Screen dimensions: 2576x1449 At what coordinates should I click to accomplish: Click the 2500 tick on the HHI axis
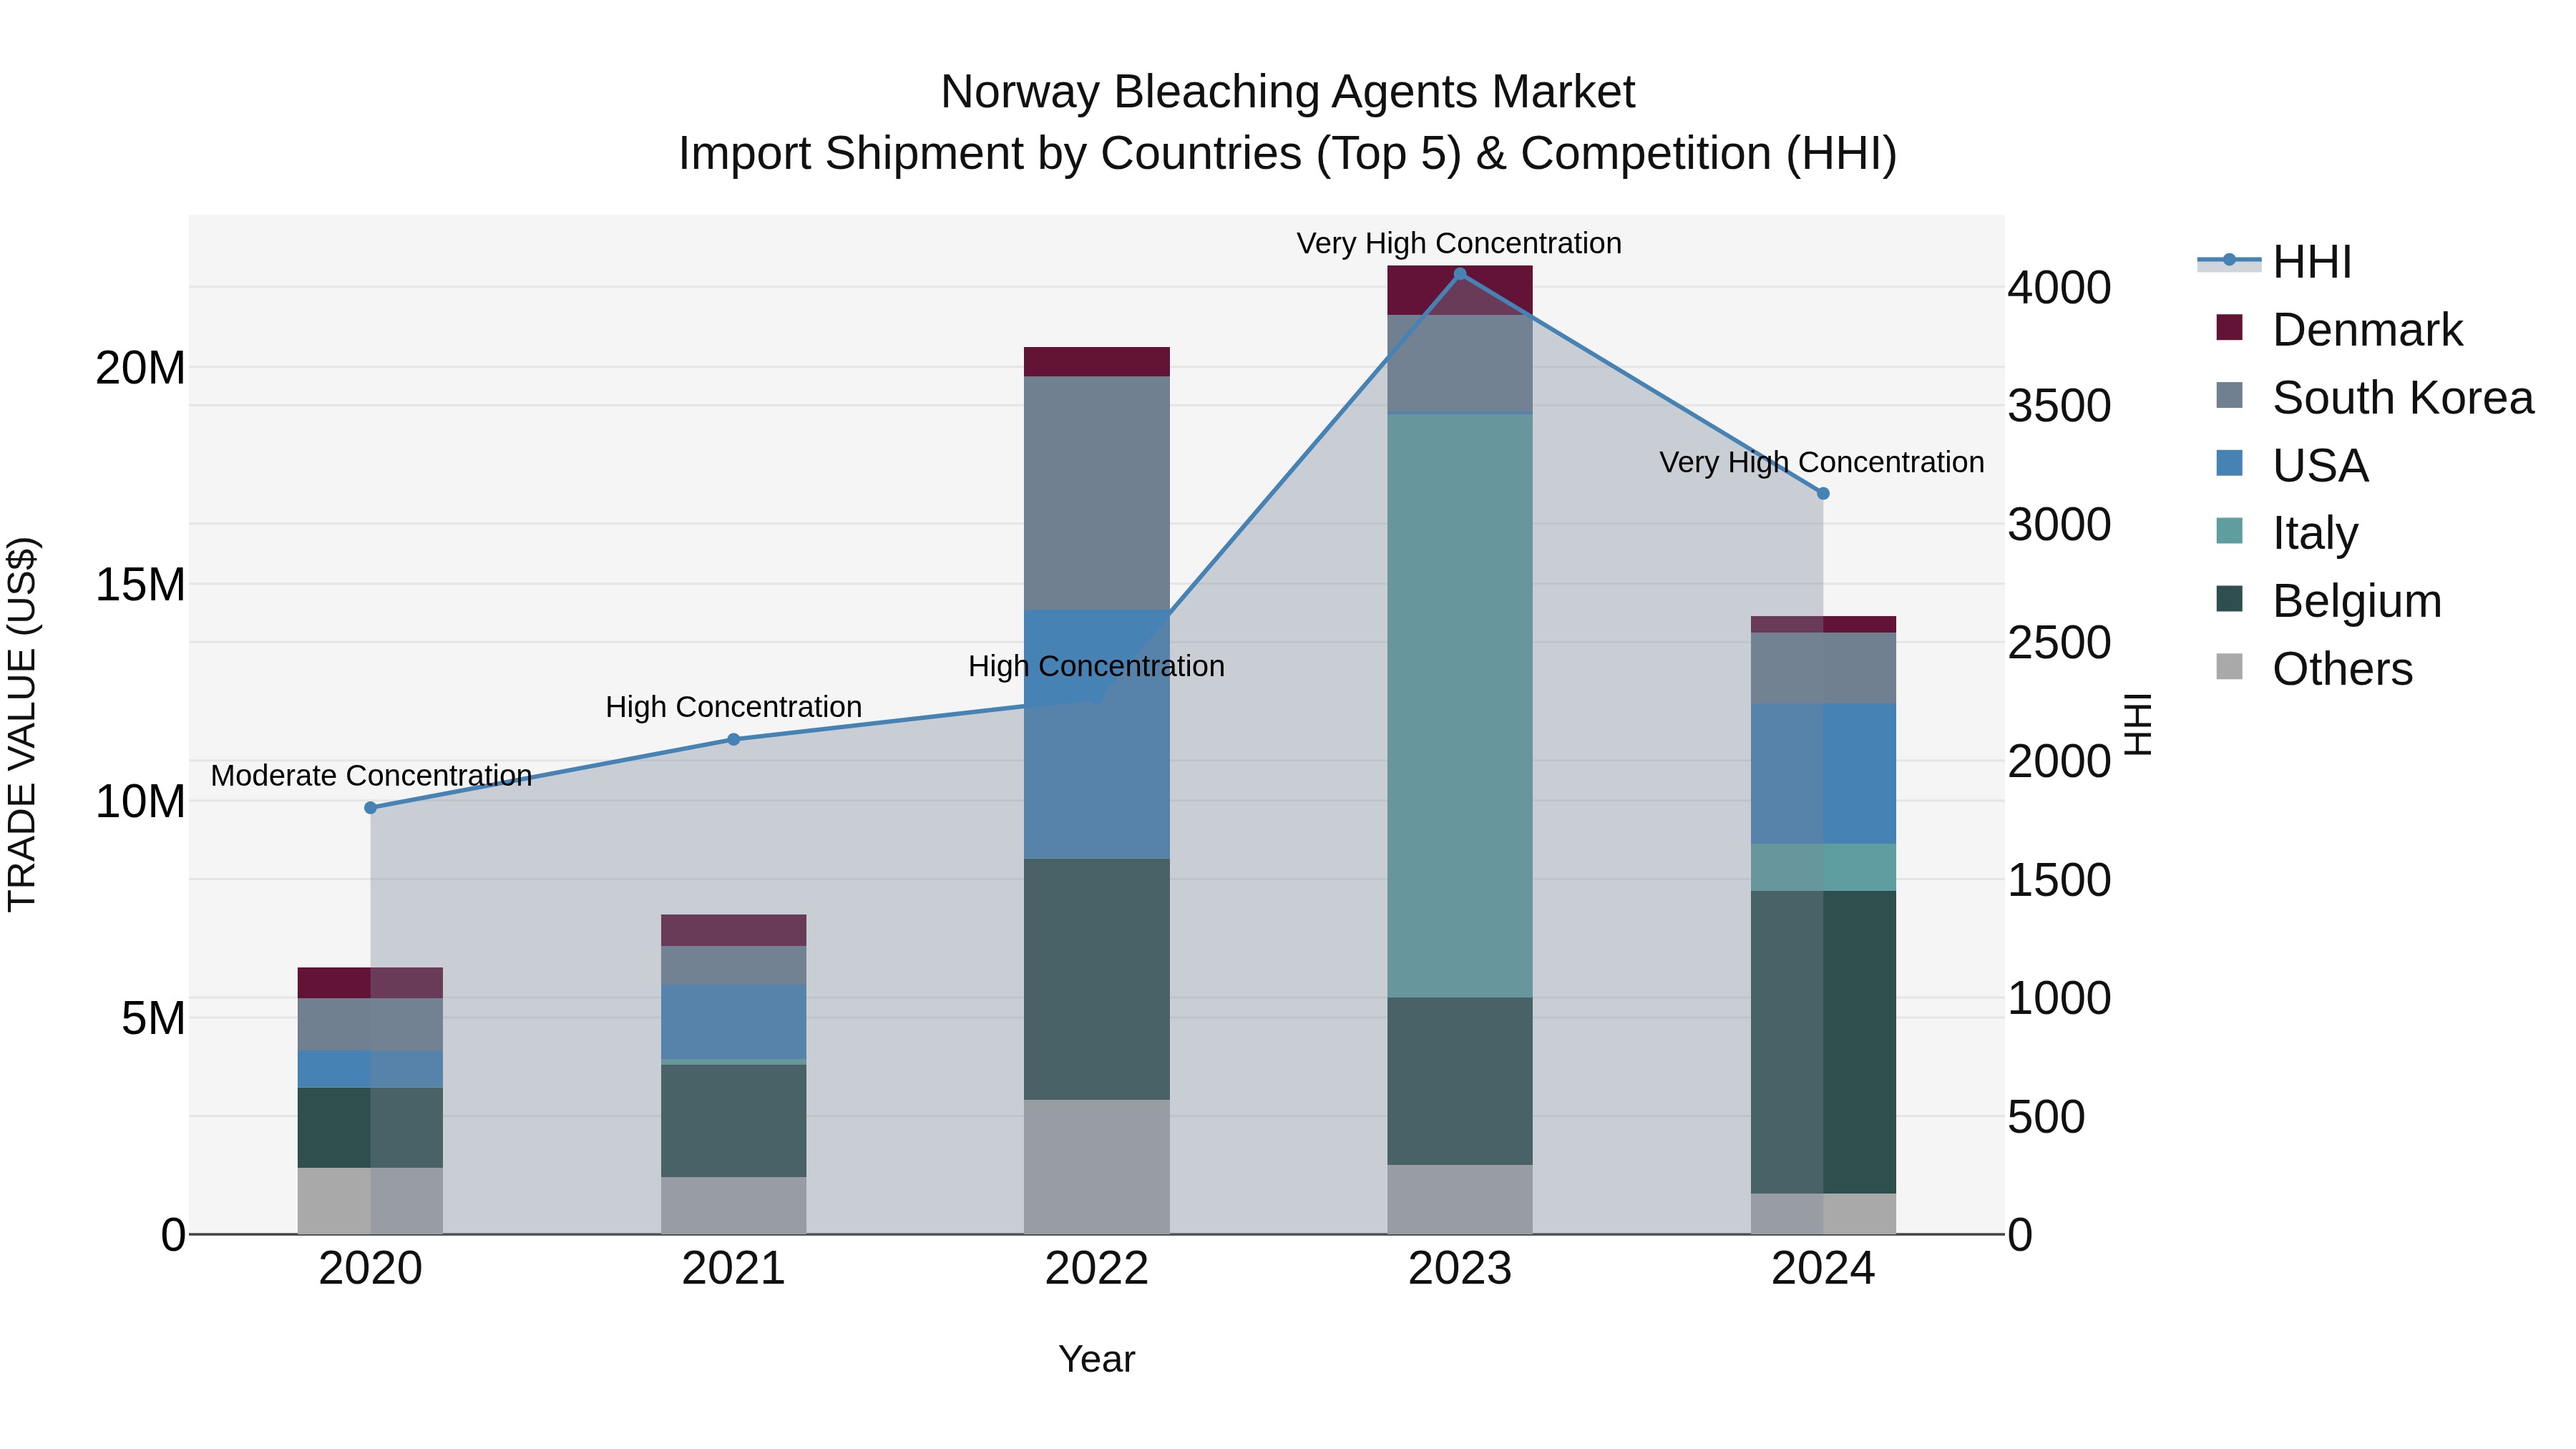click(x=2060, y=643)
